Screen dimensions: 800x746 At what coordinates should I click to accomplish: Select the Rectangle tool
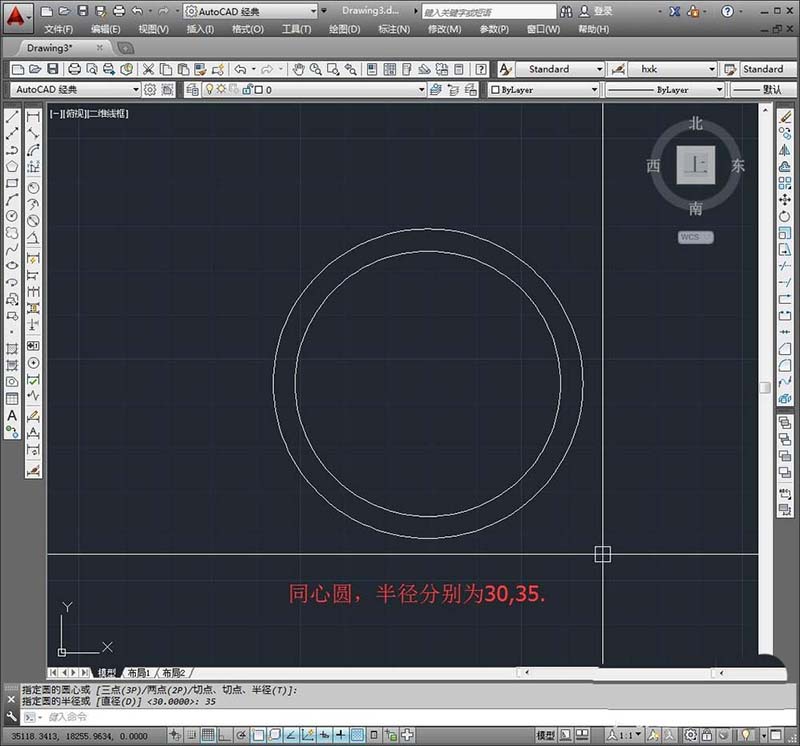coord(10,180)
